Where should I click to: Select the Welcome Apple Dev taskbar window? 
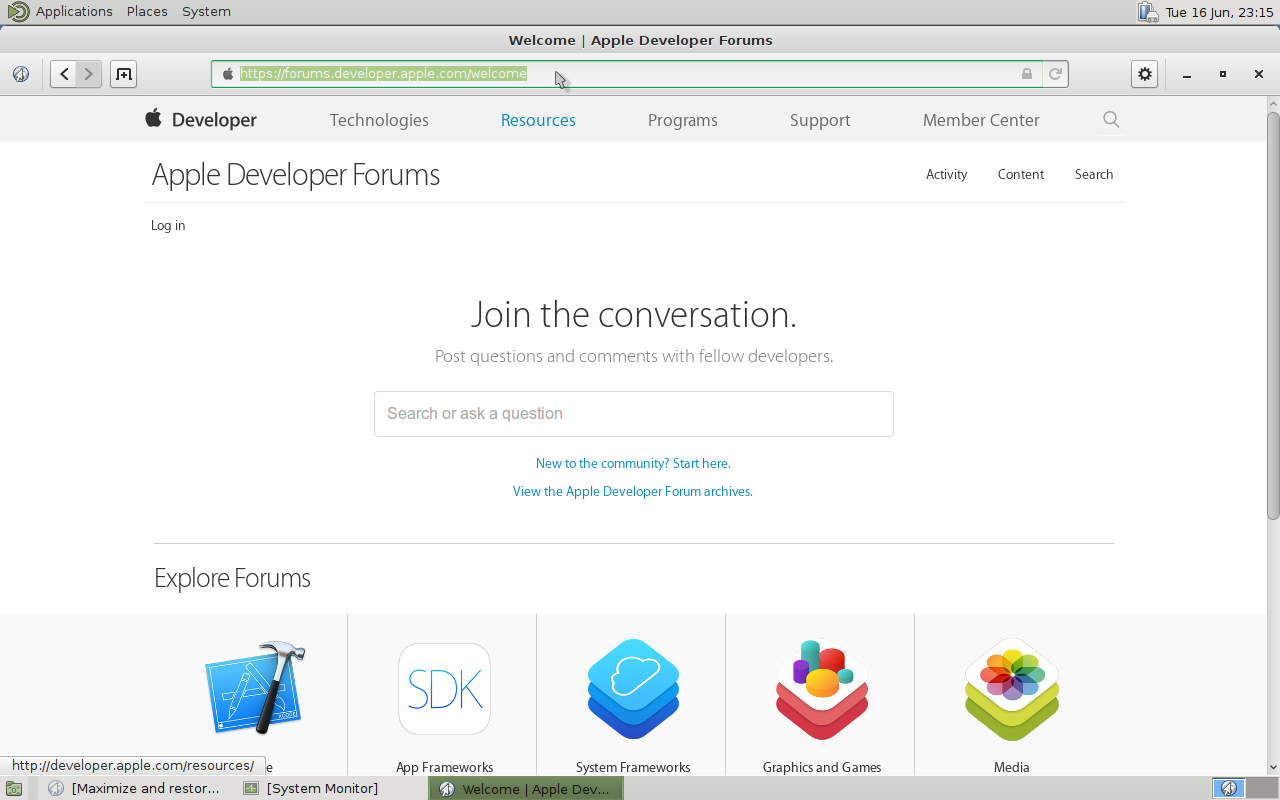(526, 789)
